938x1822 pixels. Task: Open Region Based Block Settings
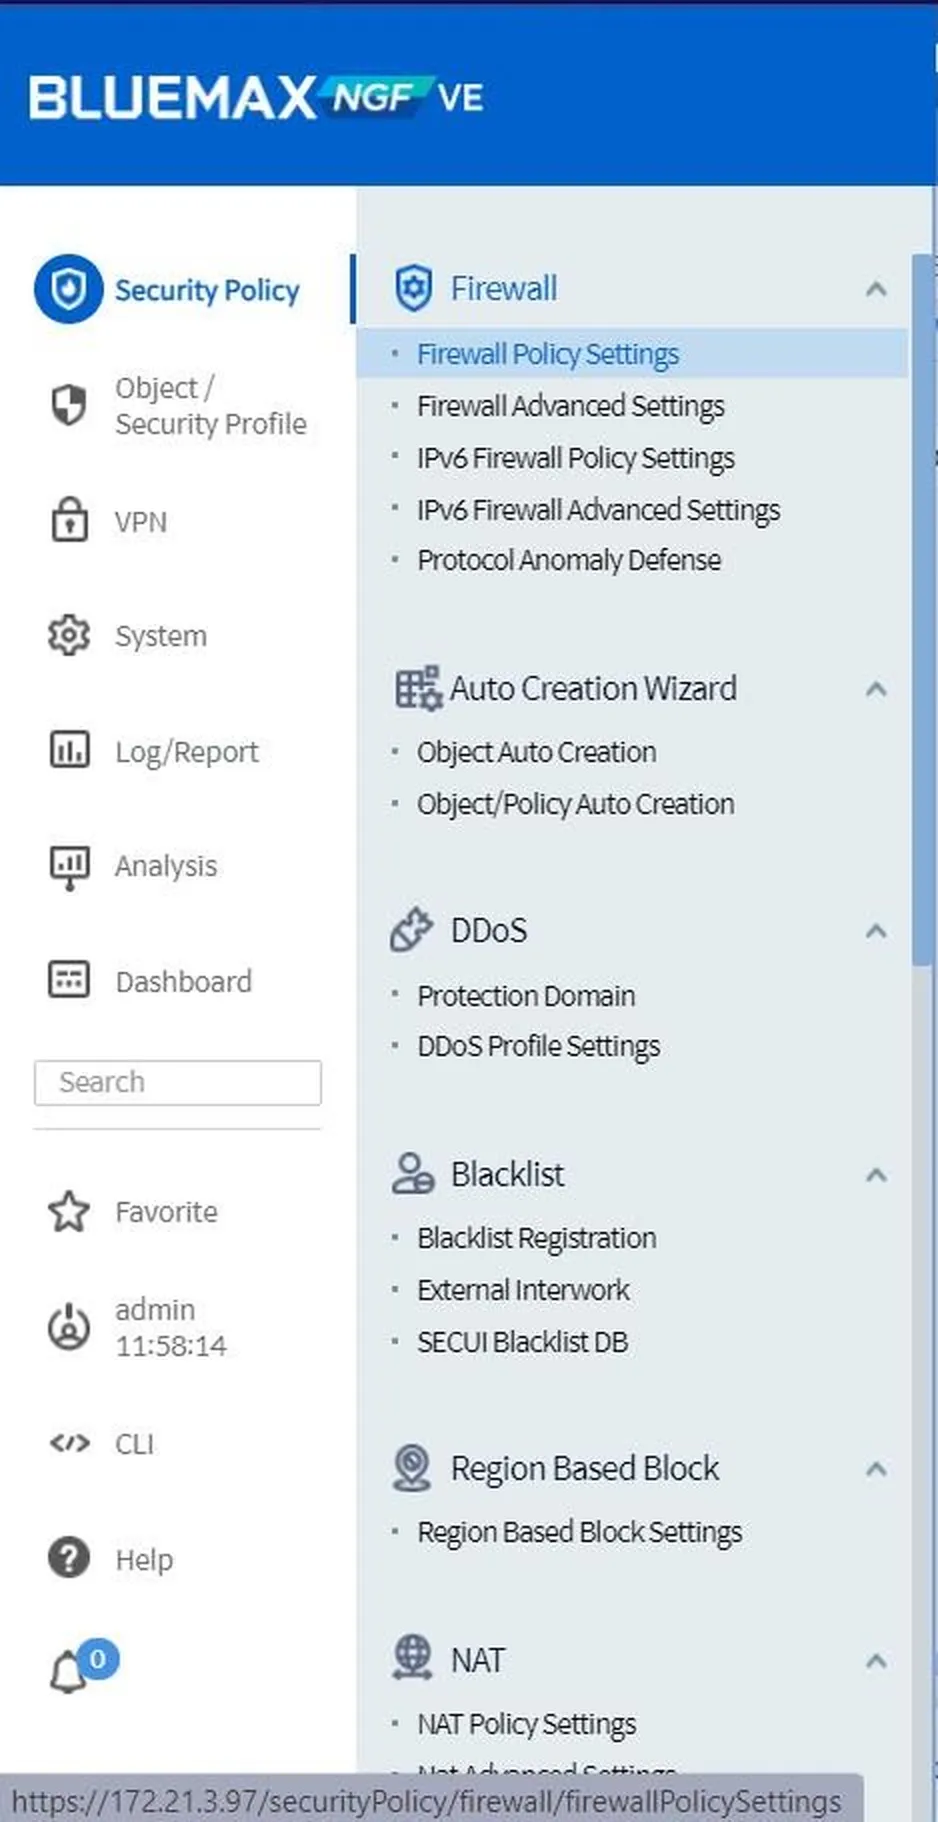(x=580, y=1532)
